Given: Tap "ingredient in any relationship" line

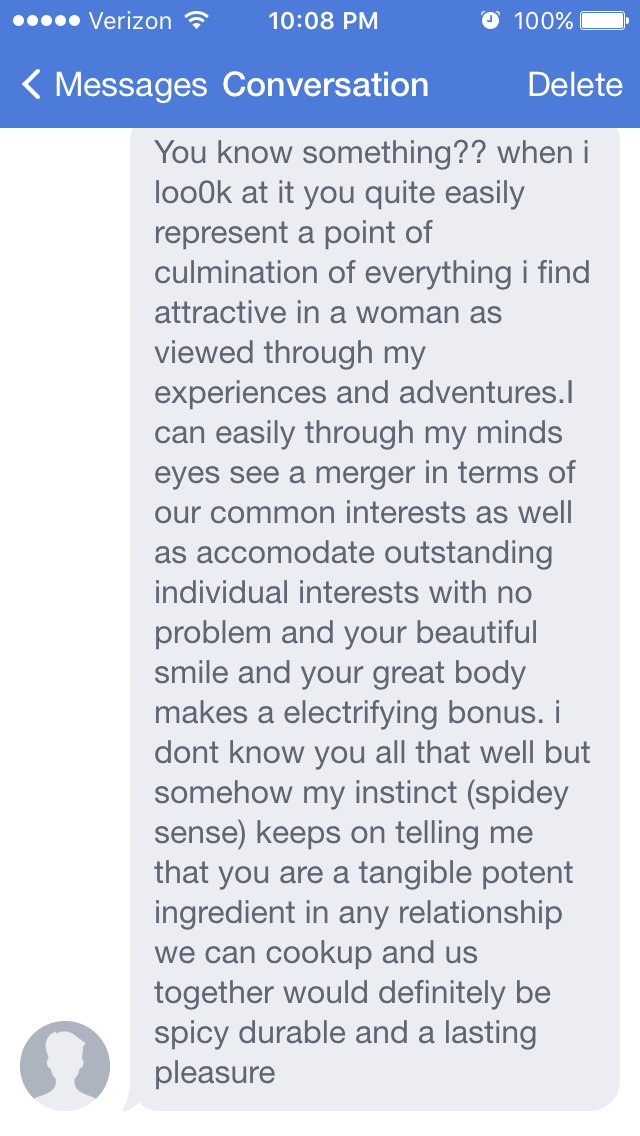Looking at the screenshot, I should coord(357,913).
